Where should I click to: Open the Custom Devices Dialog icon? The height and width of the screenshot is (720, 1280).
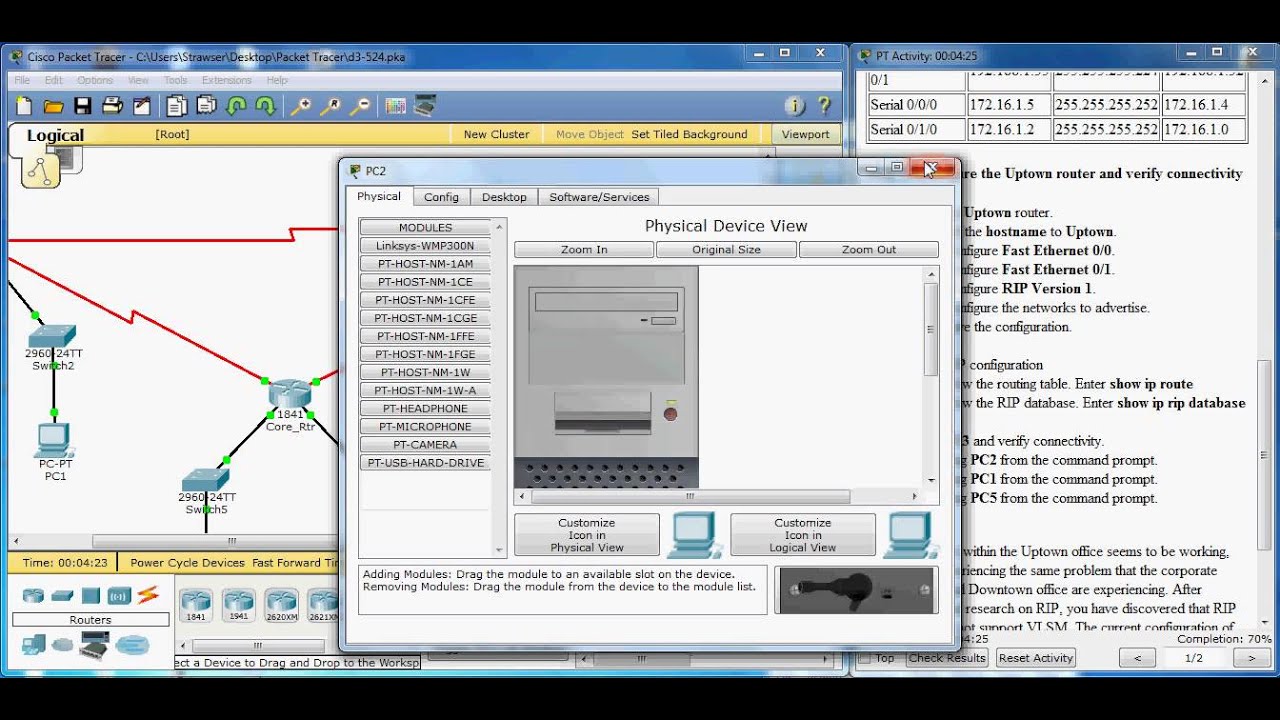coord(425,106)
